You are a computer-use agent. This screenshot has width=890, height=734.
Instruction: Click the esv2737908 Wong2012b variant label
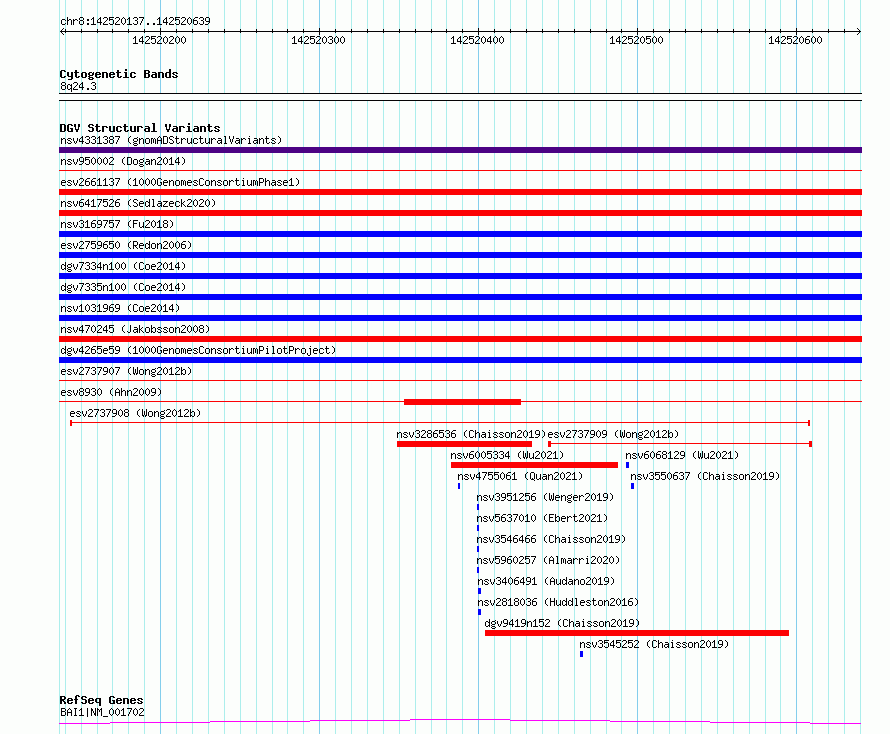pyautogui.click(x=134, y=413)
